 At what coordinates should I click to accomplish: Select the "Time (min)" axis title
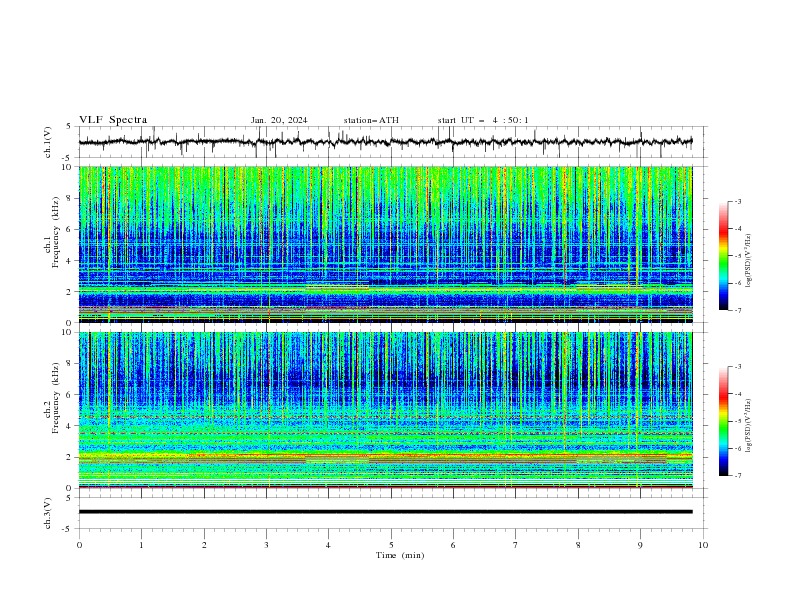point(400,555)
